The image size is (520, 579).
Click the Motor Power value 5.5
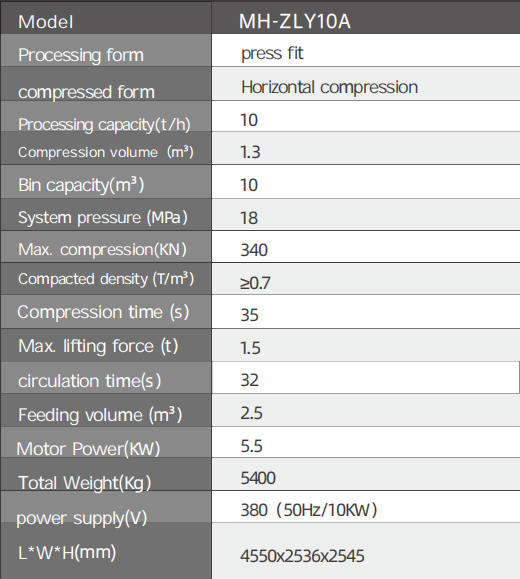252,446
